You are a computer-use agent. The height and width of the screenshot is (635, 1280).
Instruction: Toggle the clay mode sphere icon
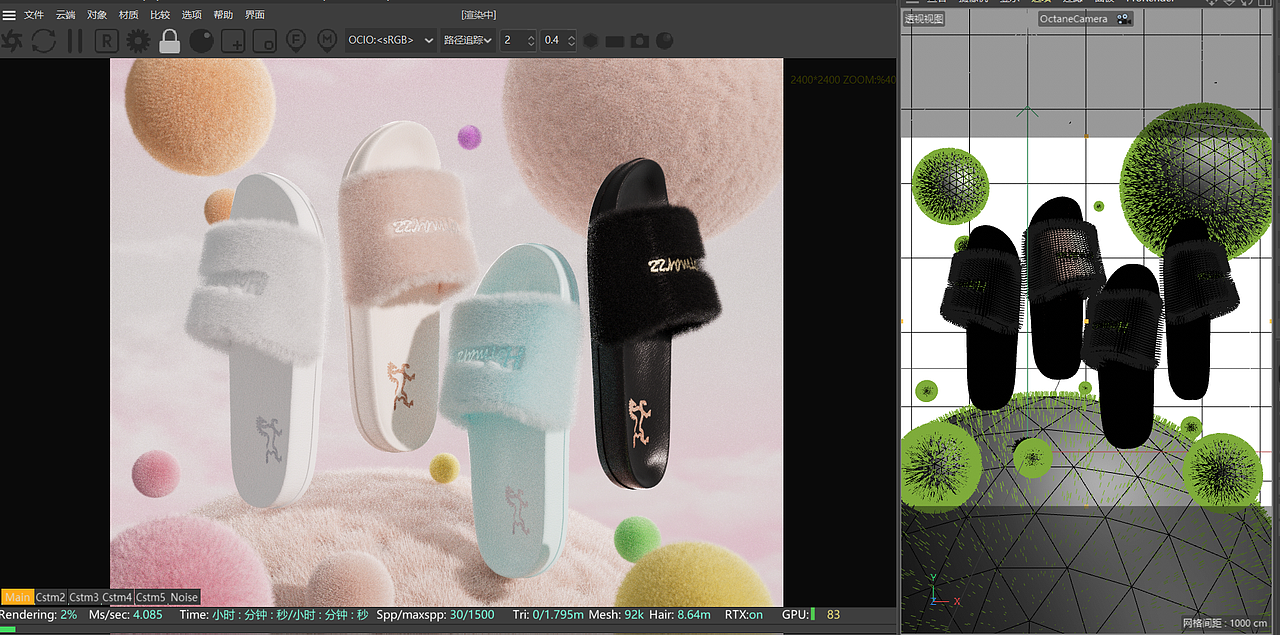[201, 41]
